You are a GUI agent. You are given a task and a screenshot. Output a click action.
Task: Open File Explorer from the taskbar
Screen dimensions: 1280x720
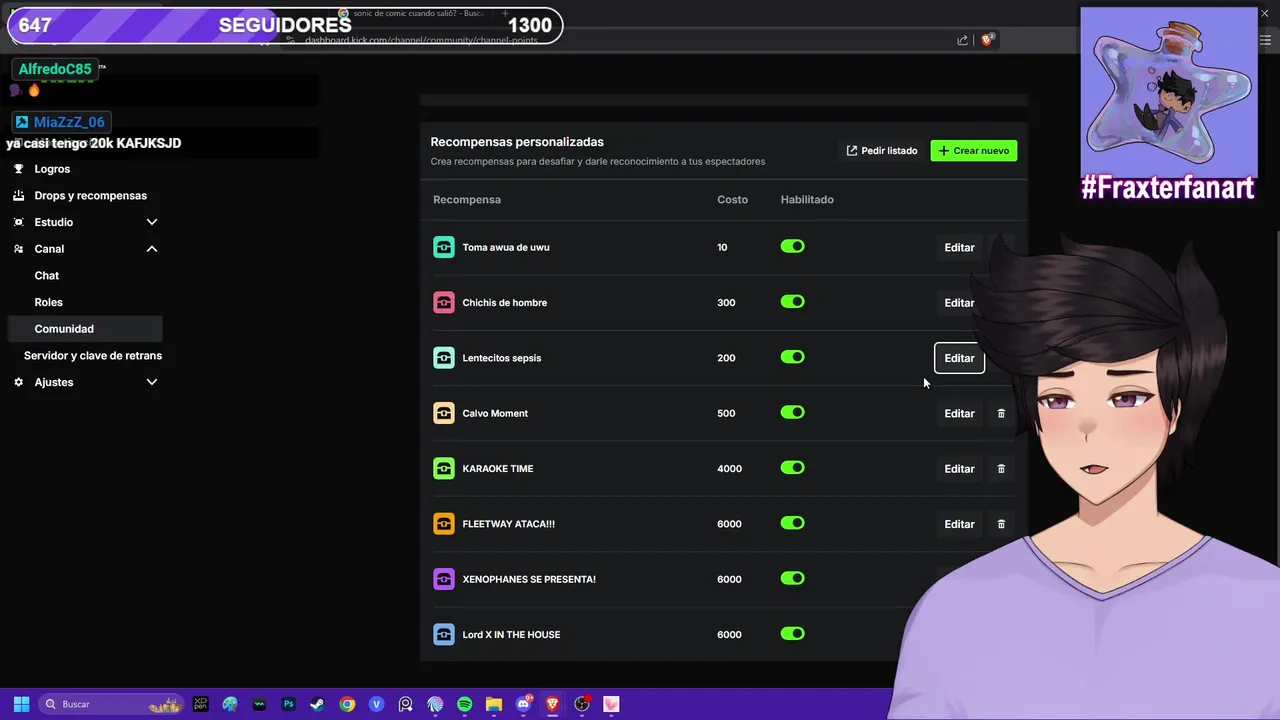[x=494, y=704]
